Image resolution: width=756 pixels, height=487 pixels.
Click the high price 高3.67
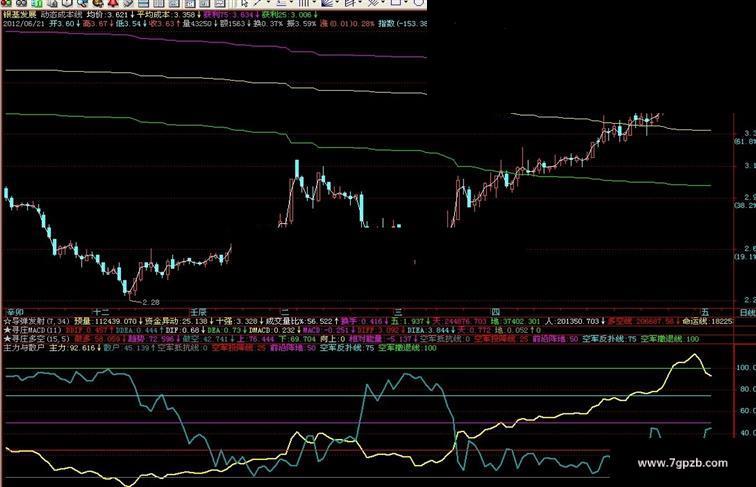[95, 23]
